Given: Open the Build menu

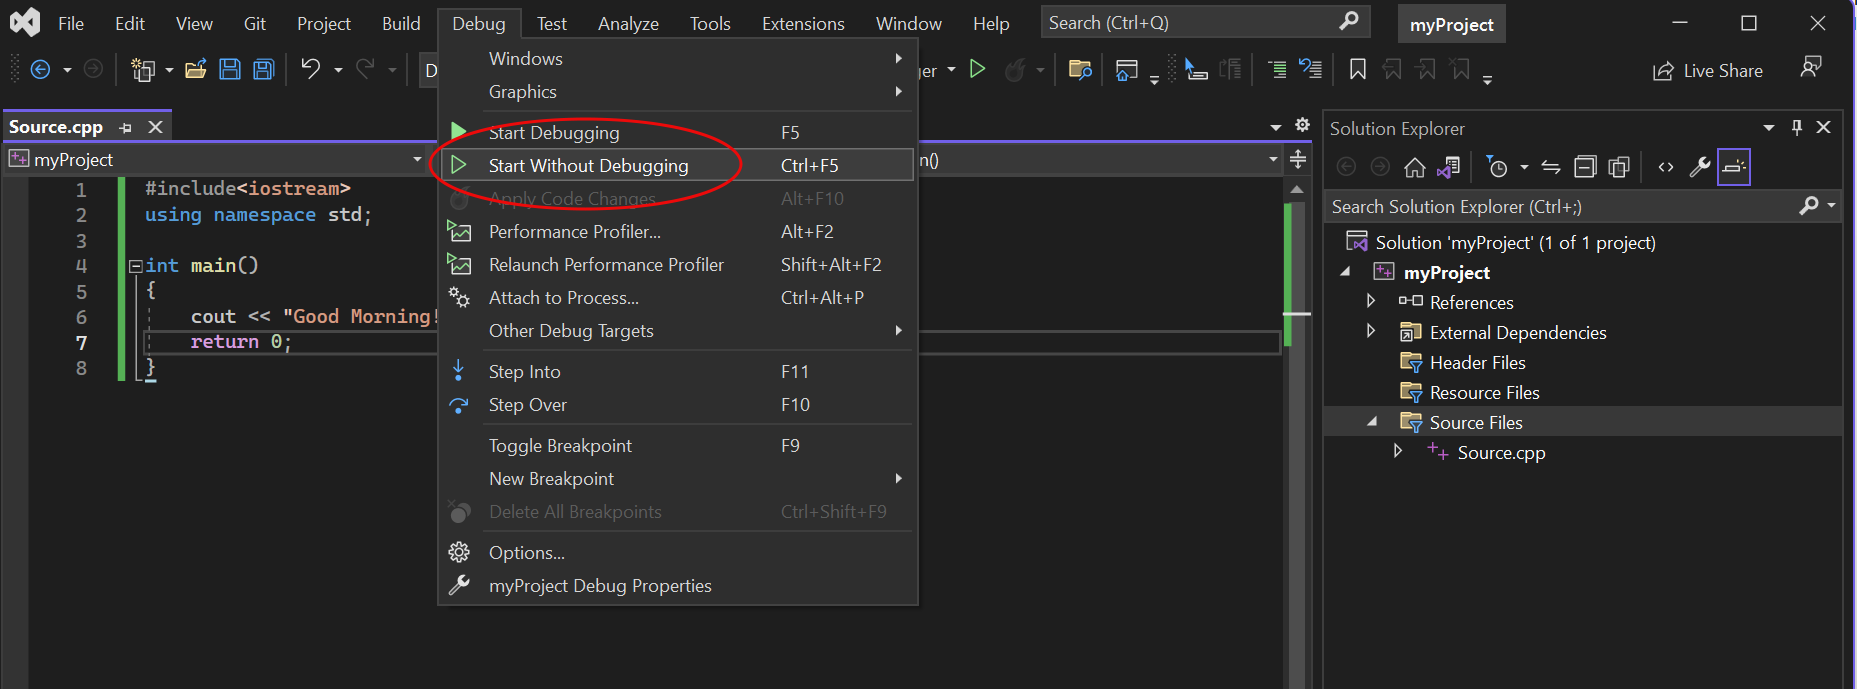Looking at the screenshot, I should click(401, 23).
